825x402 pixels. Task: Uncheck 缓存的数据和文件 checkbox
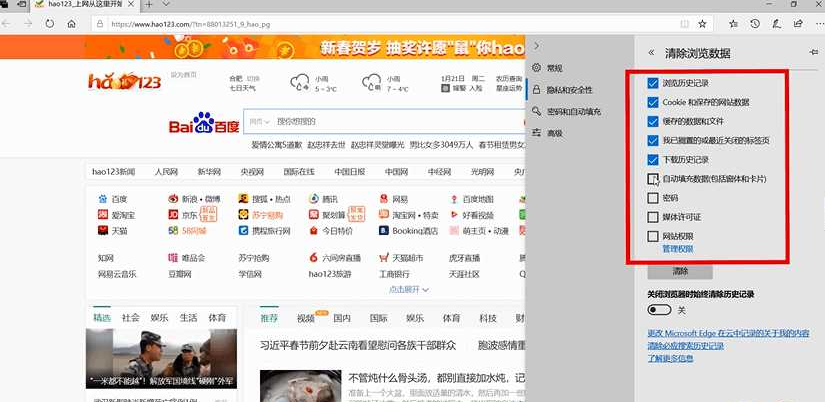pos(653,122)
